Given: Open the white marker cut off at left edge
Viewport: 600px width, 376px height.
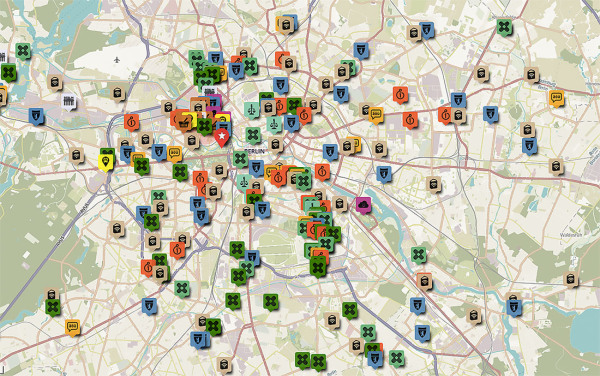Looking at the screenshot, I should pos(3,57).
